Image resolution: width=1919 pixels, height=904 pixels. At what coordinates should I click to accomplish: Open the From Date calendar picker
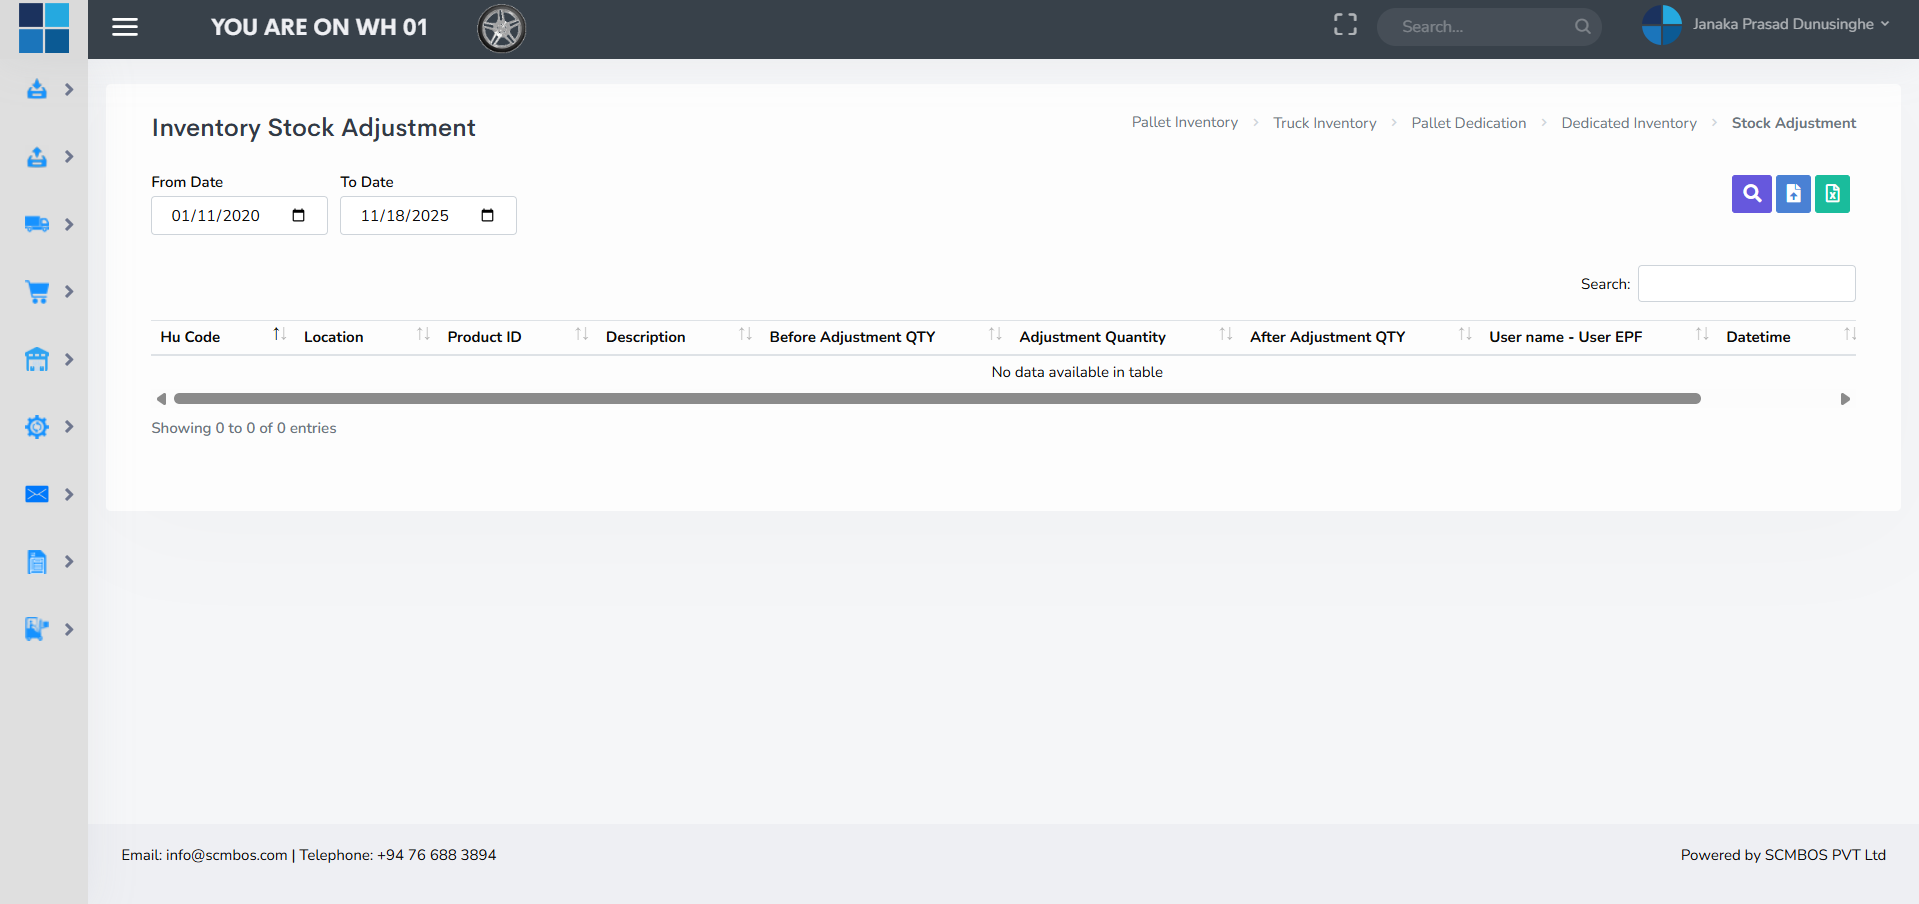point(298,216)
